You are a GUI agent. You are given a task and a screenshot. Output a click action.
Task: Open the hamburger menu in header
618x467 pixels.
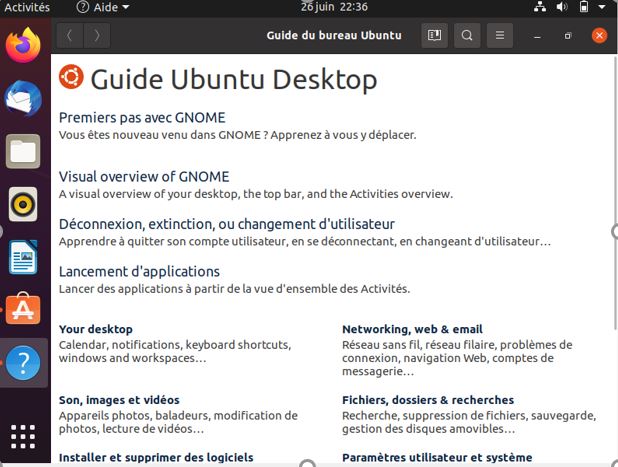pos(499,35)
